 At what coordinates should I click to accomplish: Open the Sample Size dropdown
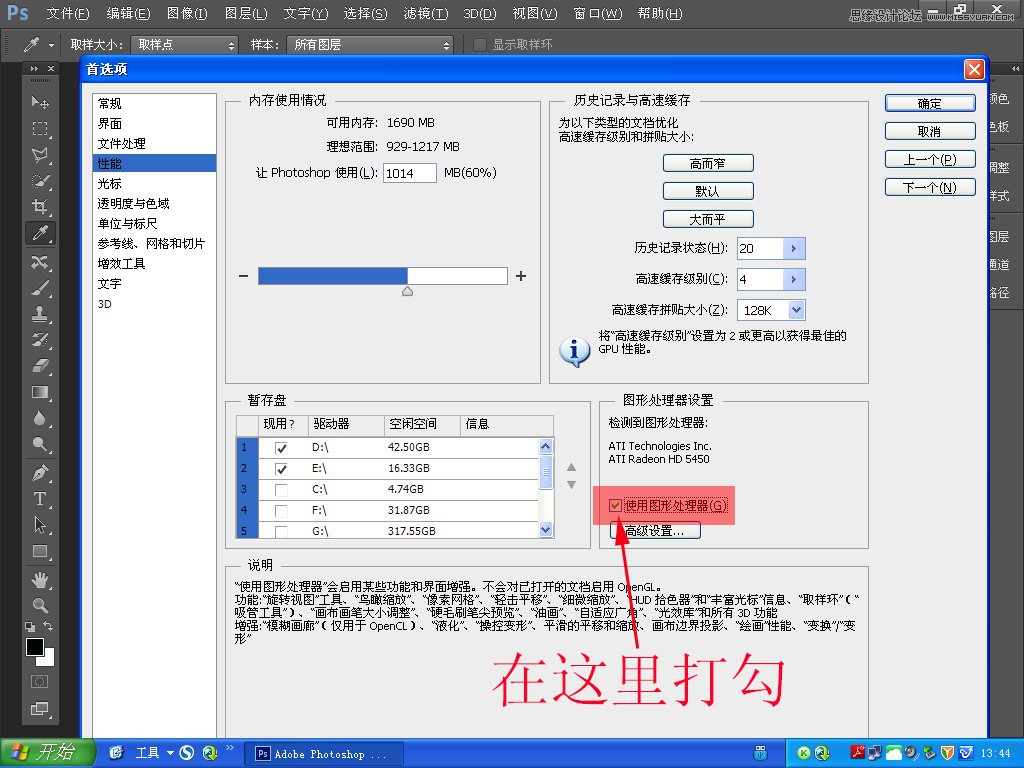tap(184, 44)
